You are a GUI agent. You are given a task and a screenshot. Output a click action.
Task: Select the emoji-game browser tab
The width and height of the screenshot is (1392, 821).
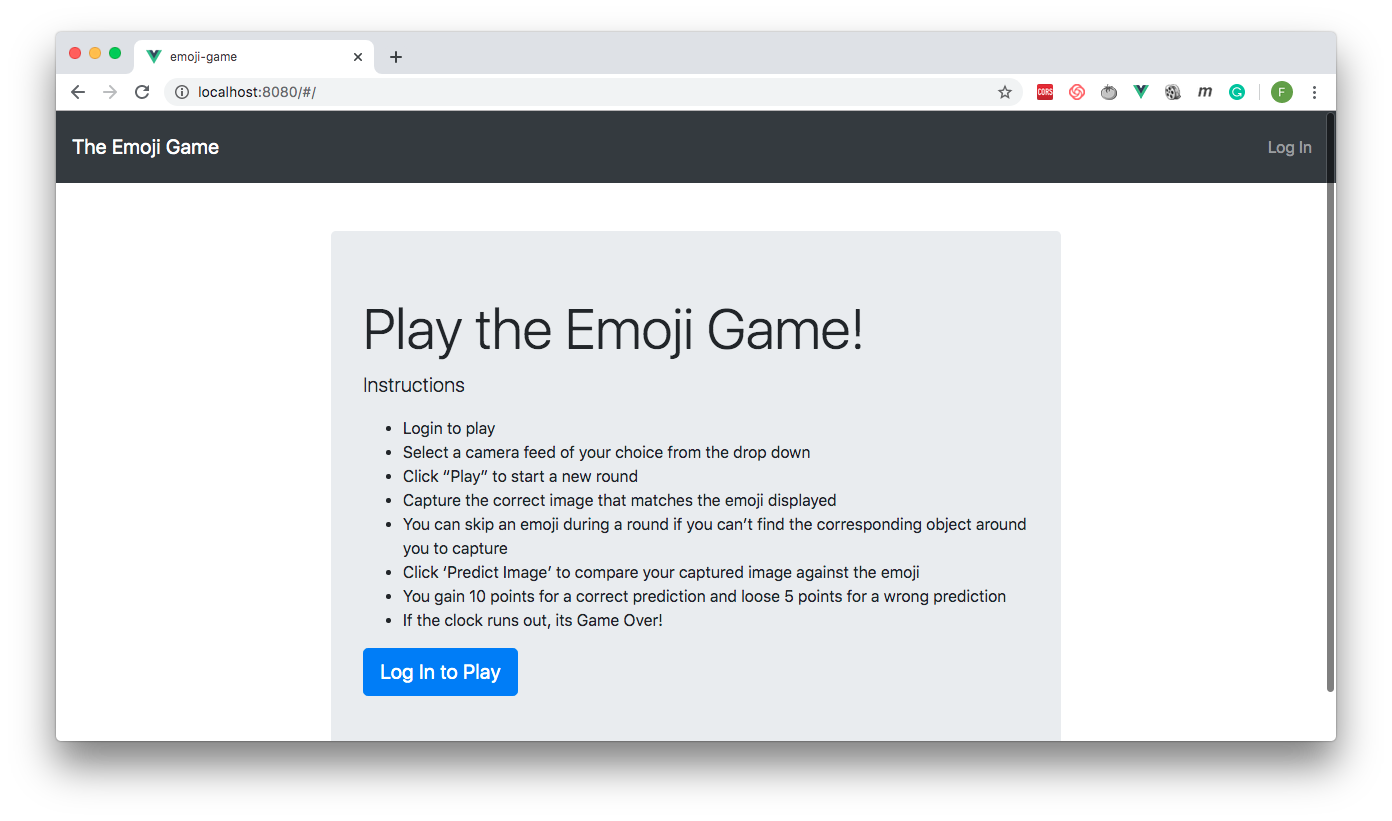point(254,57)
